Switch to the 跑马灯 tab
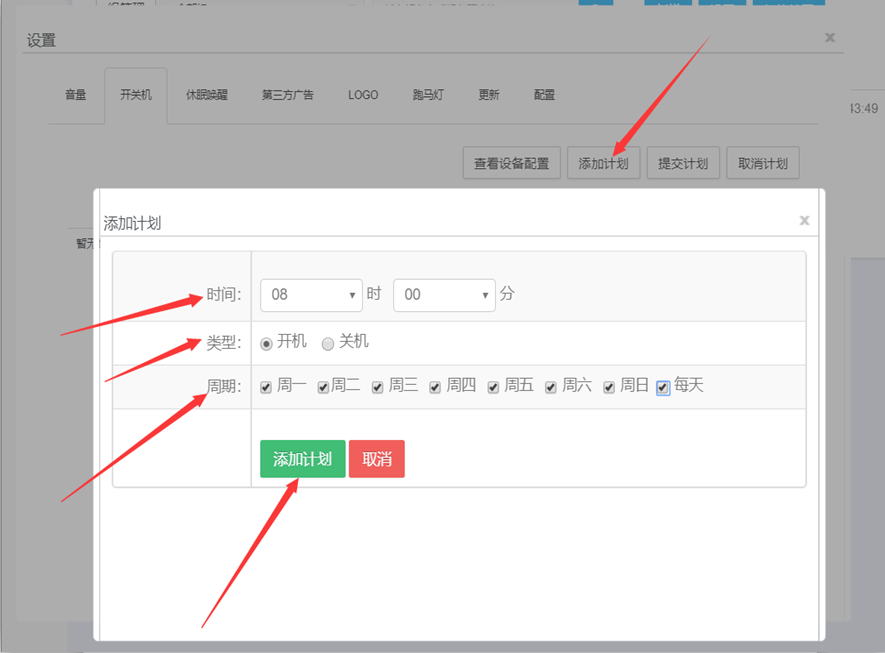This screenshot has width=885, height=653. (428, 96)
